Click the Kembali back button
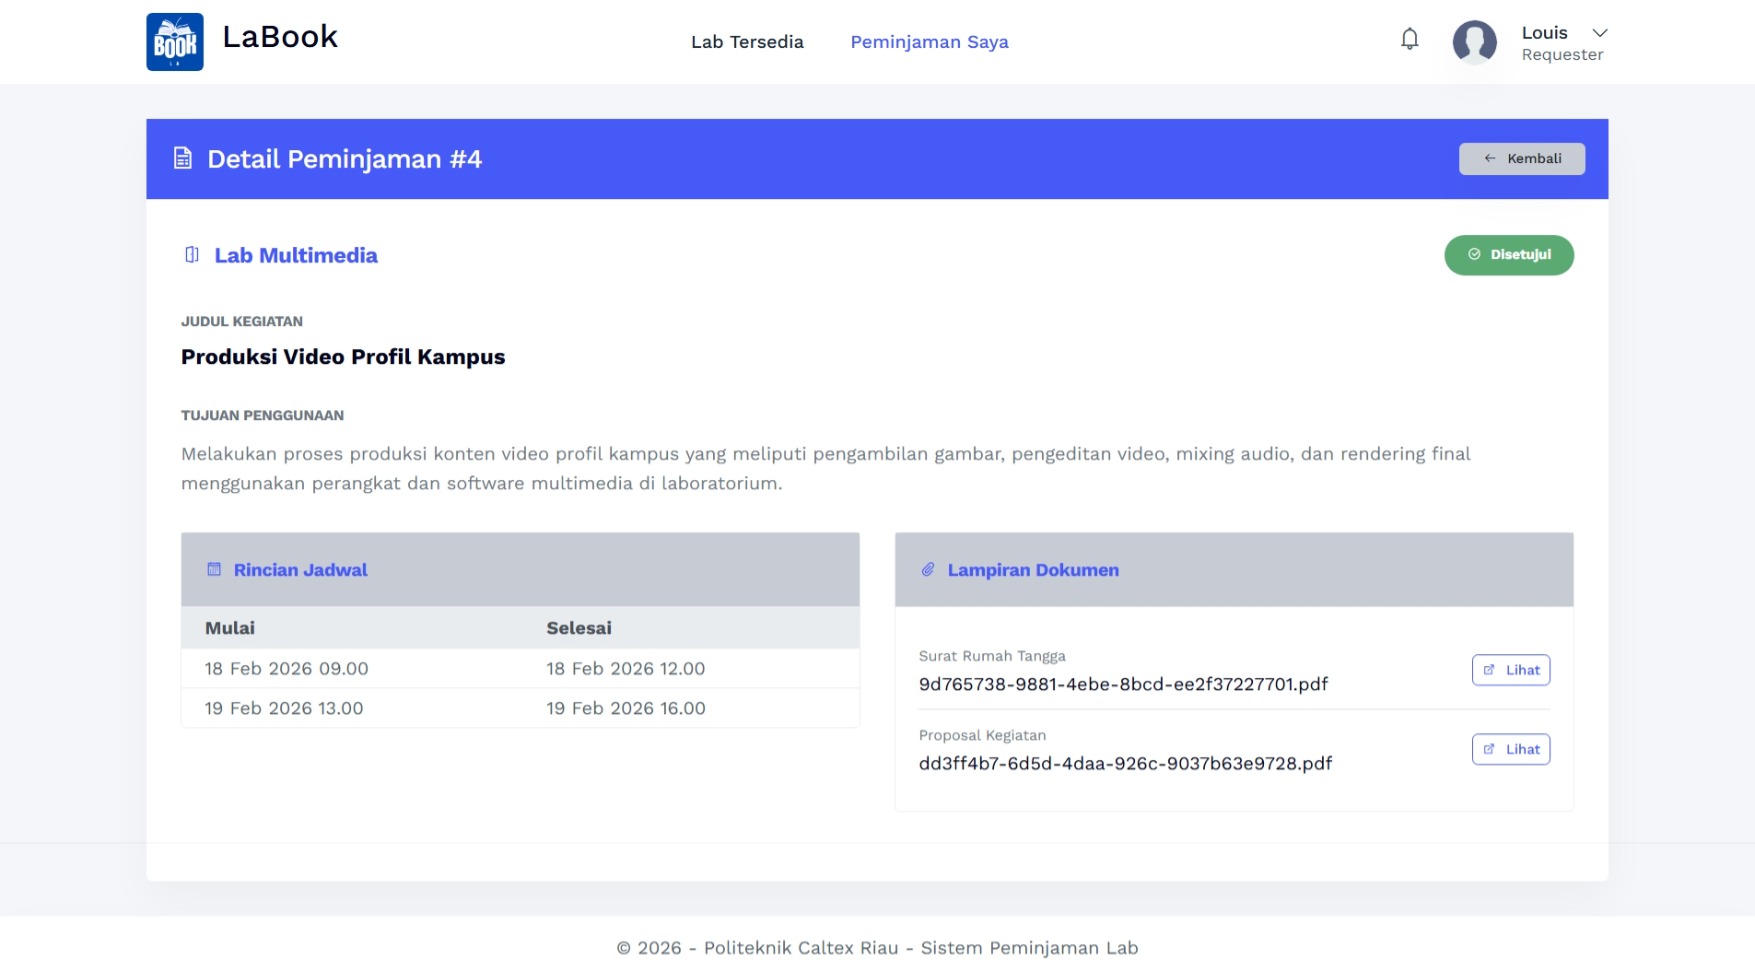The image size is (1755, 977). tap(1521, 159)
